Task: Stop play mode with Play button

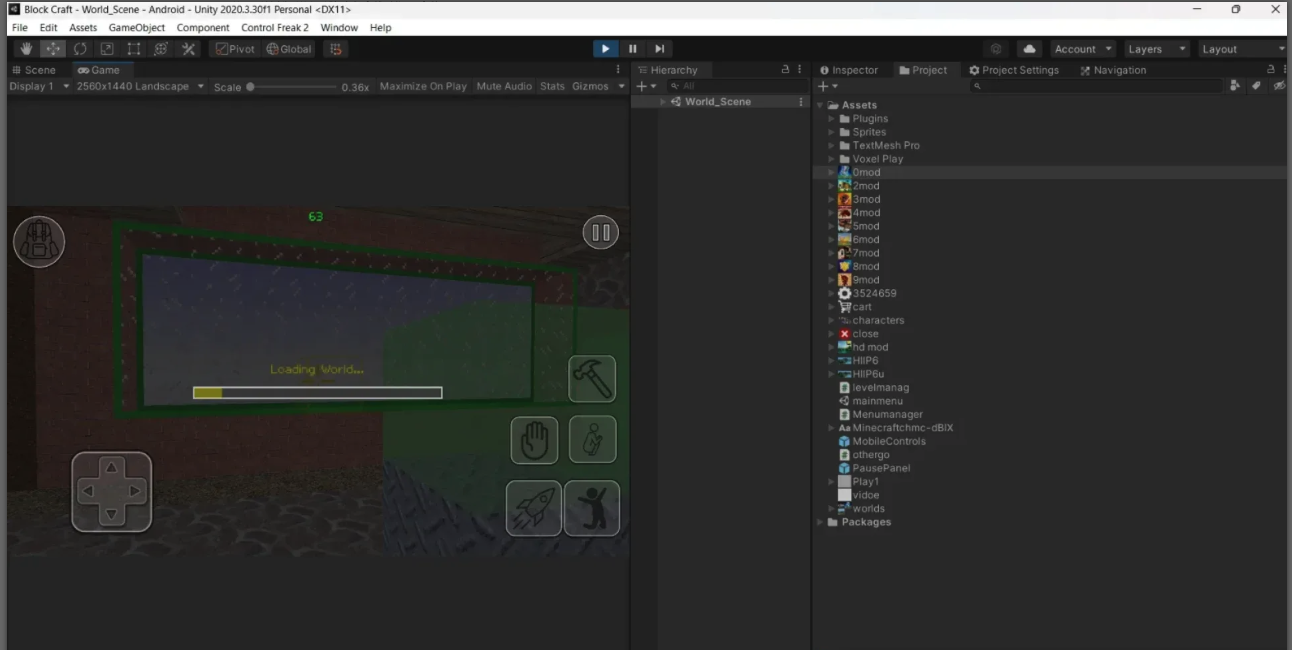Action: 605,49
